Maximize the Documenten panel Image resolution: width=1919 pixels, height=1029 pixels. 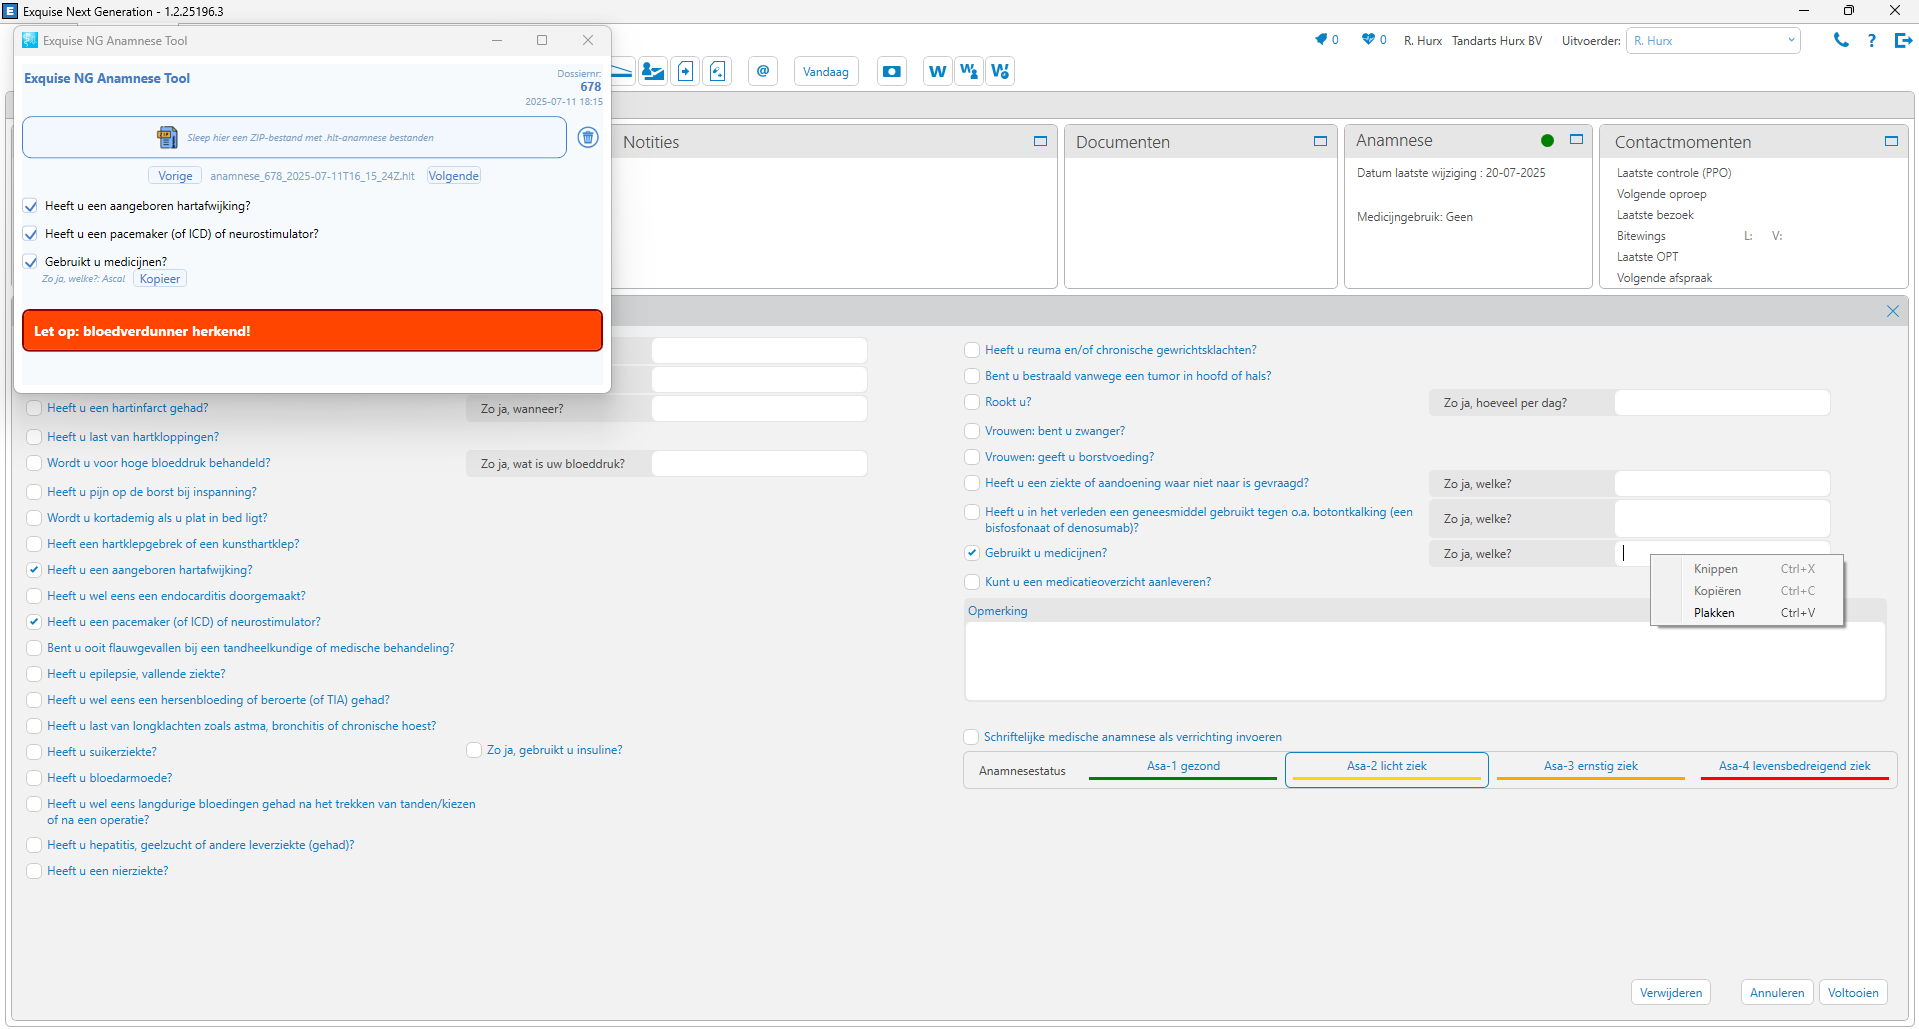point(1320,141)
